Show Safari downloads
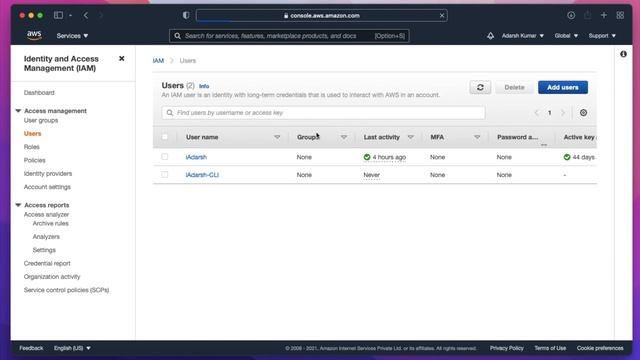 click(571, 16)
